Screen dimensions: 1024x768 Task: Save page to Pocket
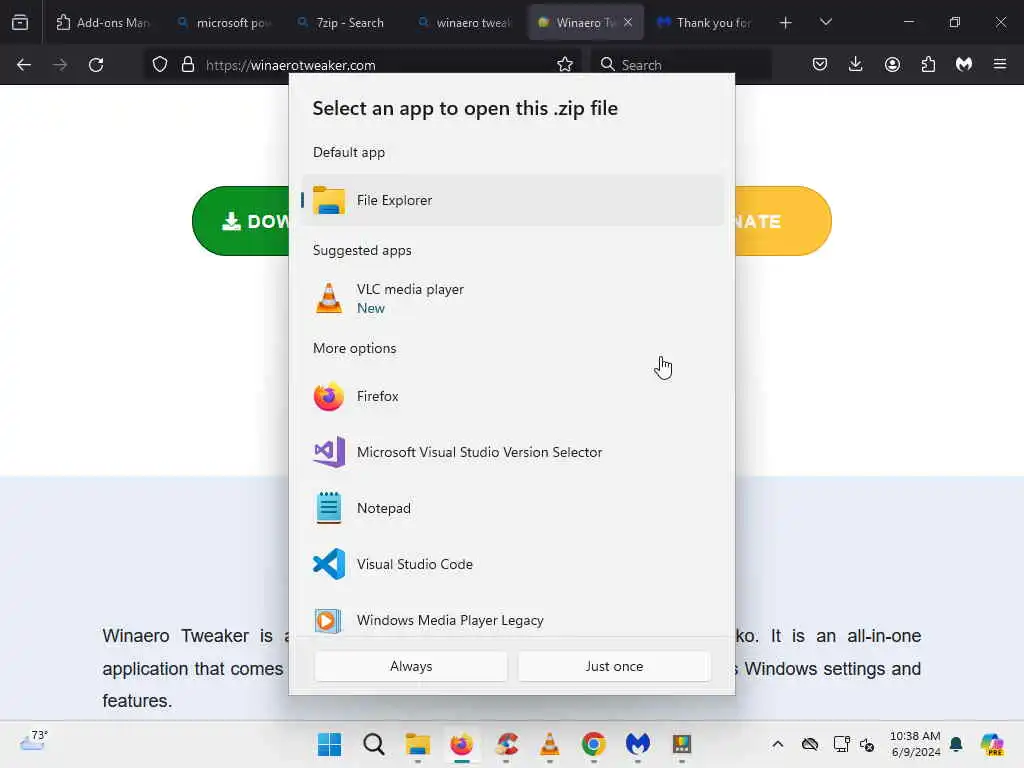(820, 65)
